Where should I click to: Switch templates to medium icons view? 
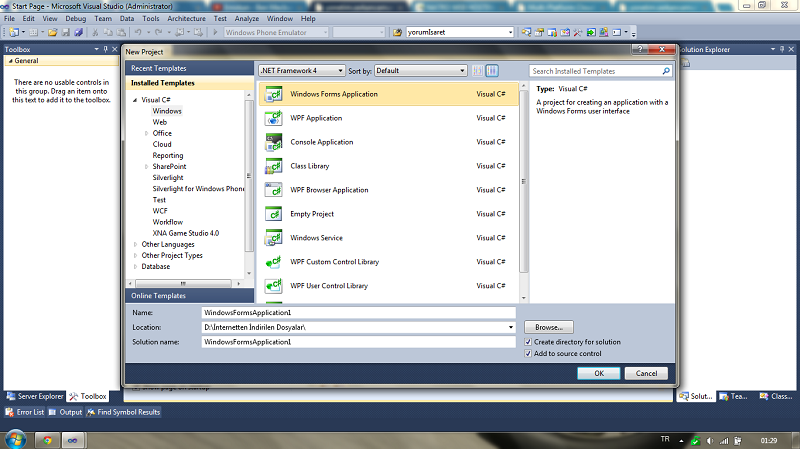pos(492,71)
